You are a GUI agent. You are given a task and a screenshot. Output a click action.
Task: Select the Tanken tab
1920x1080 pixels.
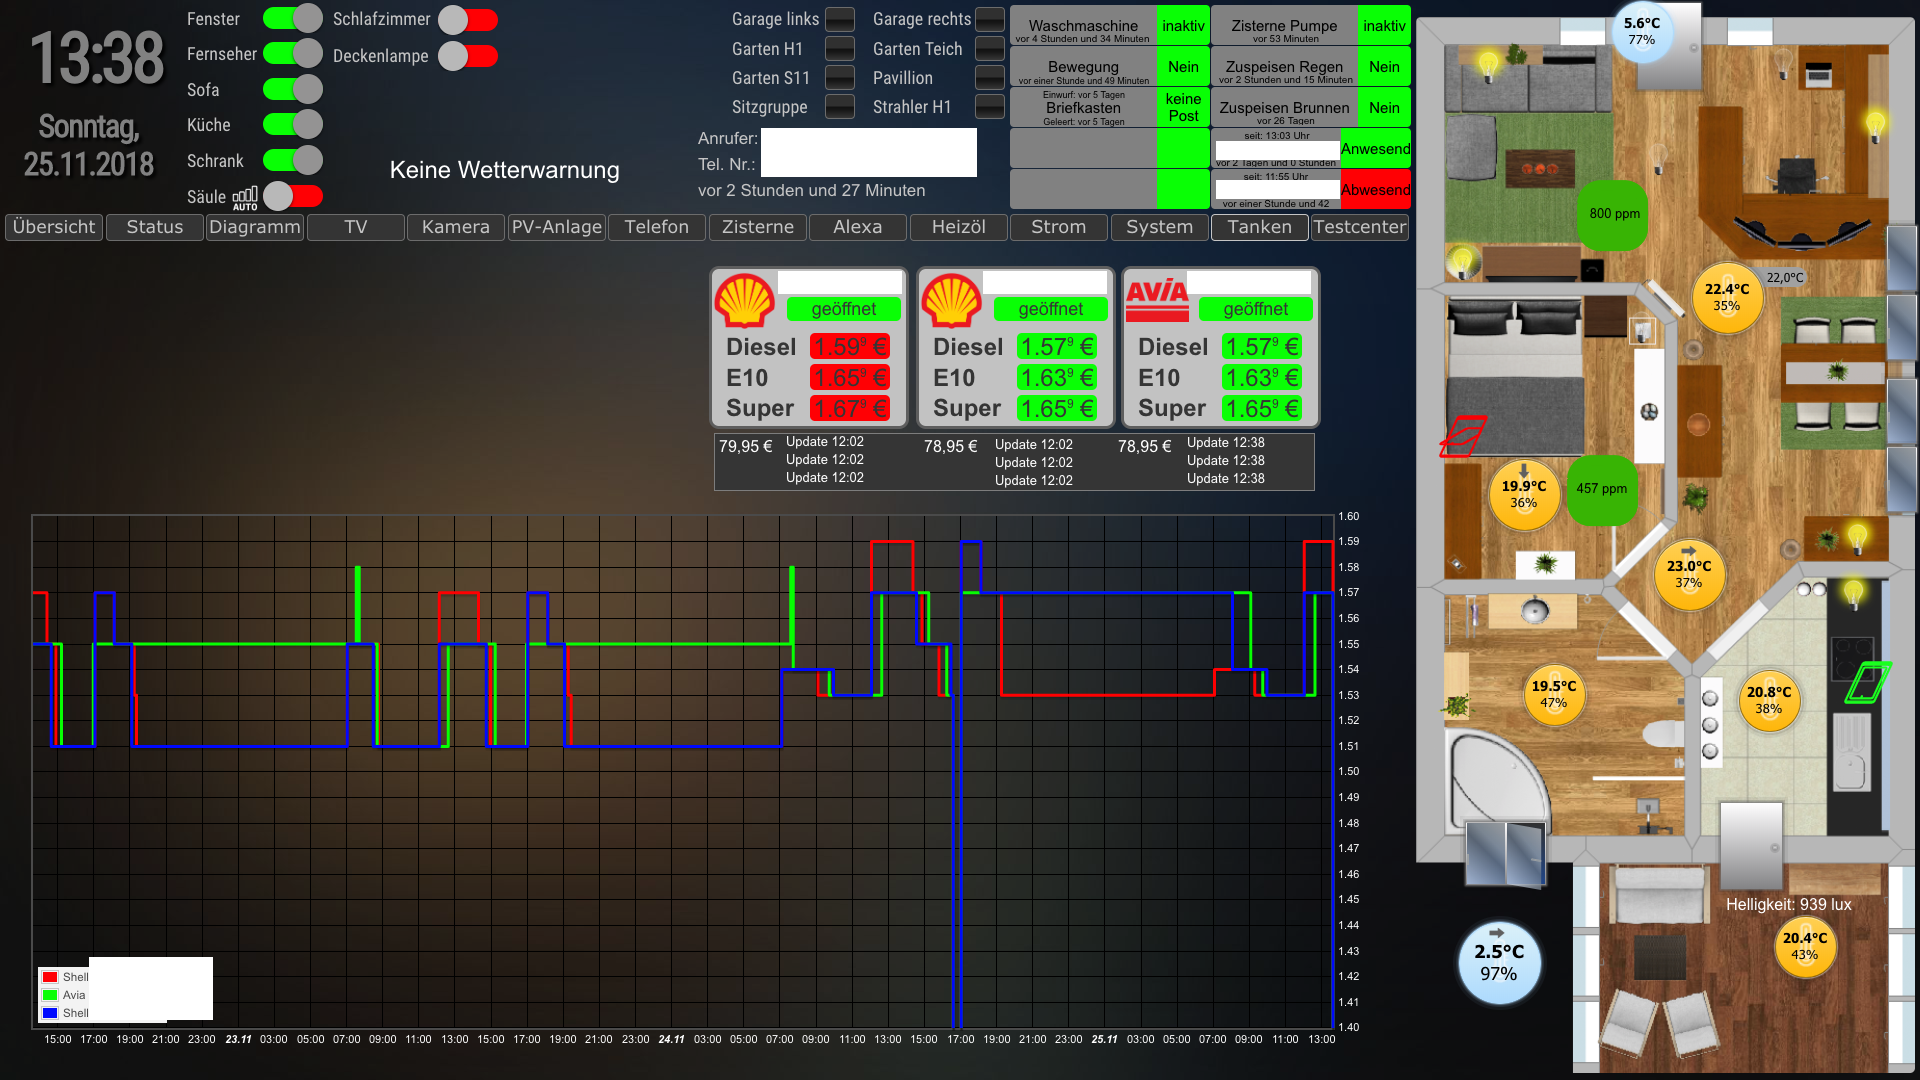[1260, 227]
